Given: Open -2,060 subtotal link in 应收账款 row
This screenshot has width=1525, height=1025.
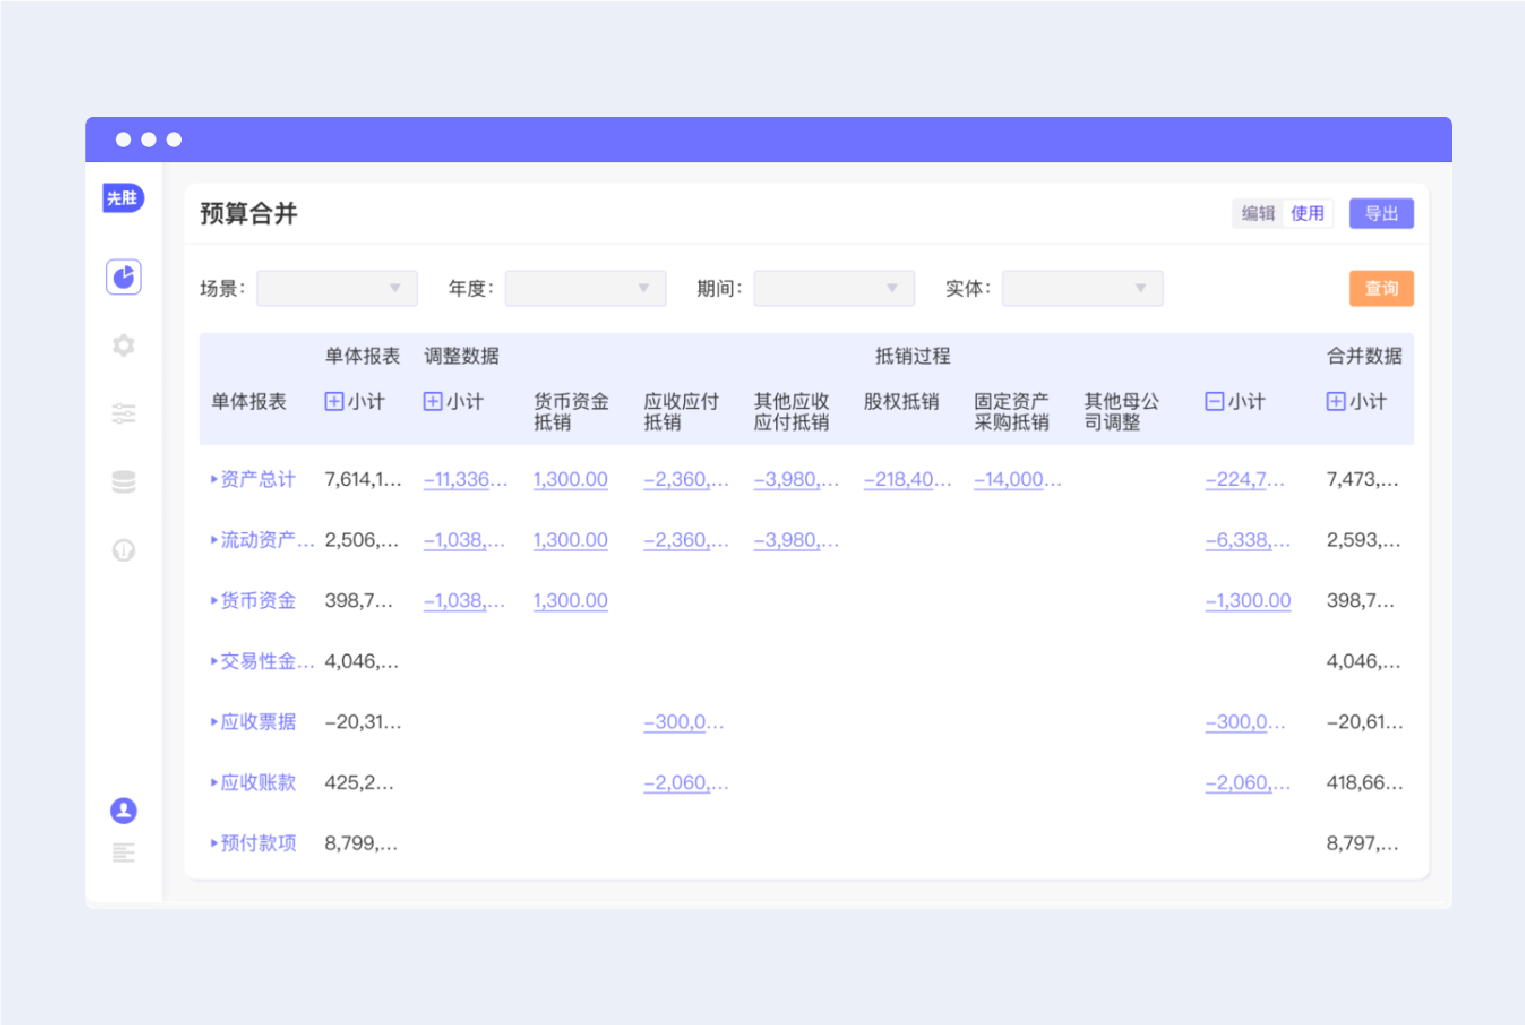Looking at the screenshot, I should tap(1248, 782).
